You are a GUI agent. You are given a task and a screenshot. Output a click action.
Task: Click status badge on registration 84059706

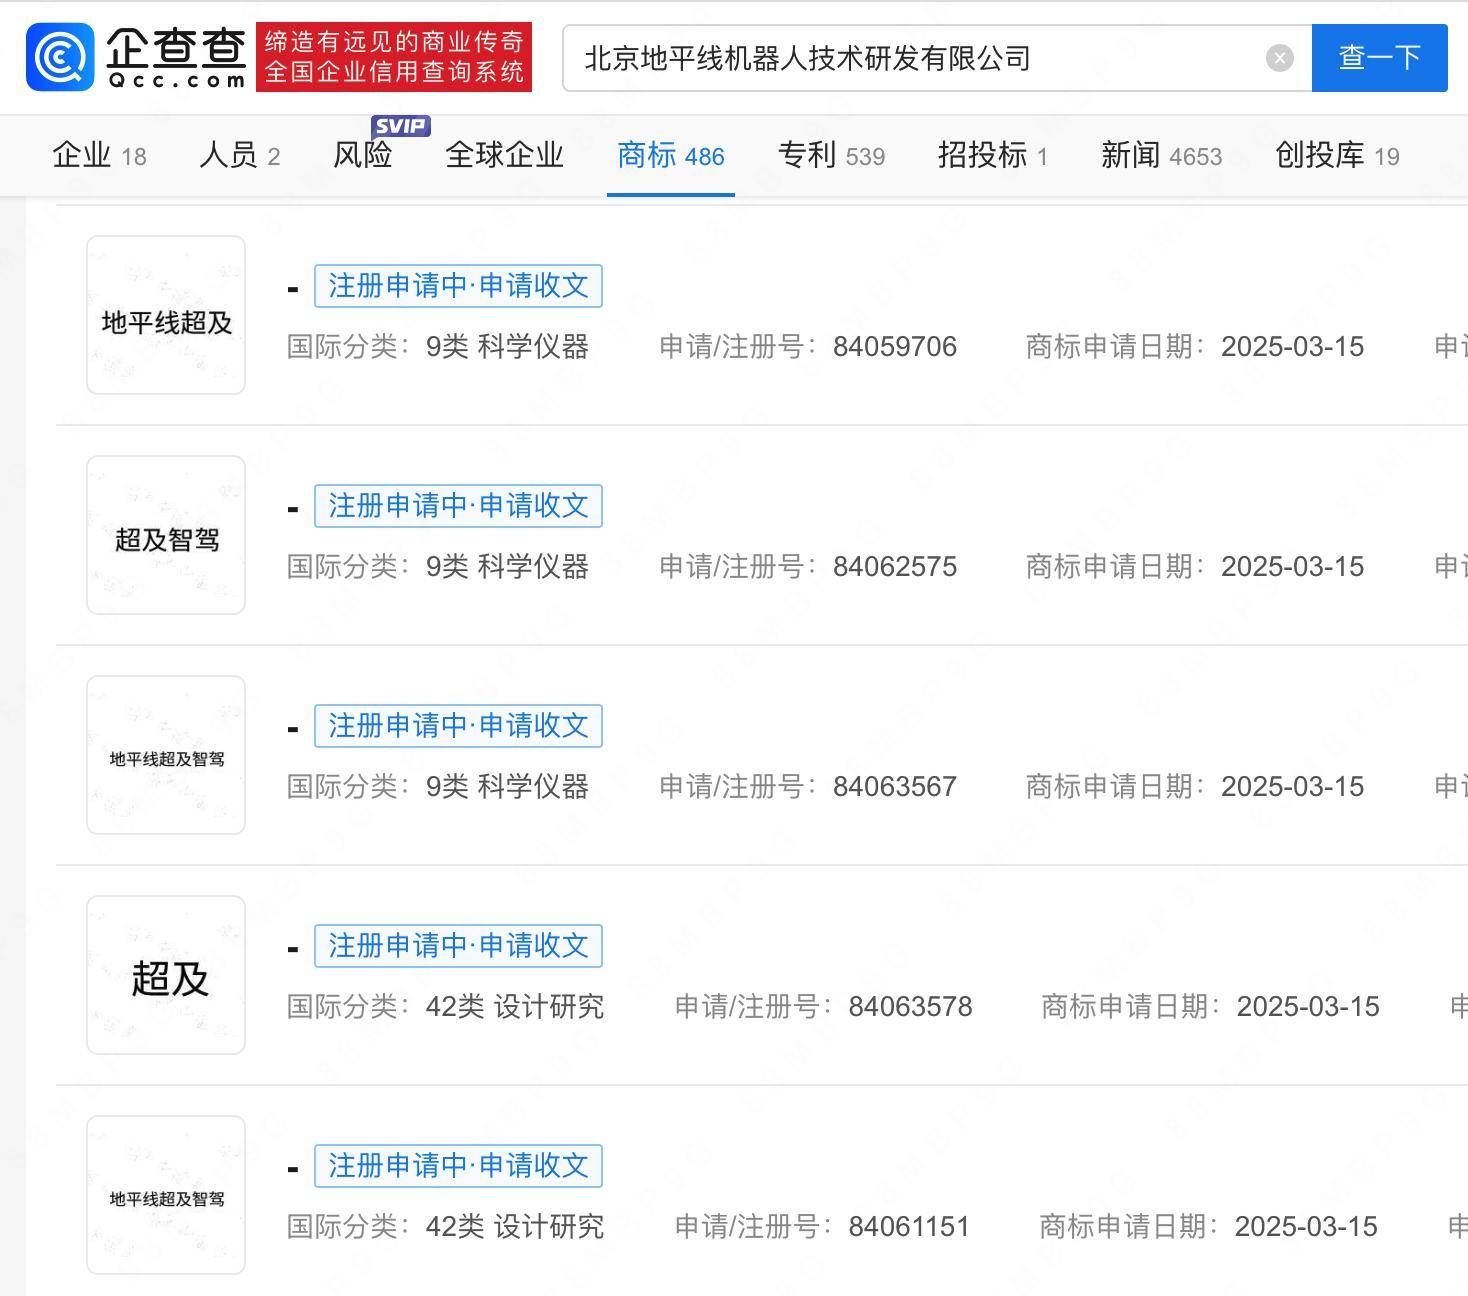point(458,286)
